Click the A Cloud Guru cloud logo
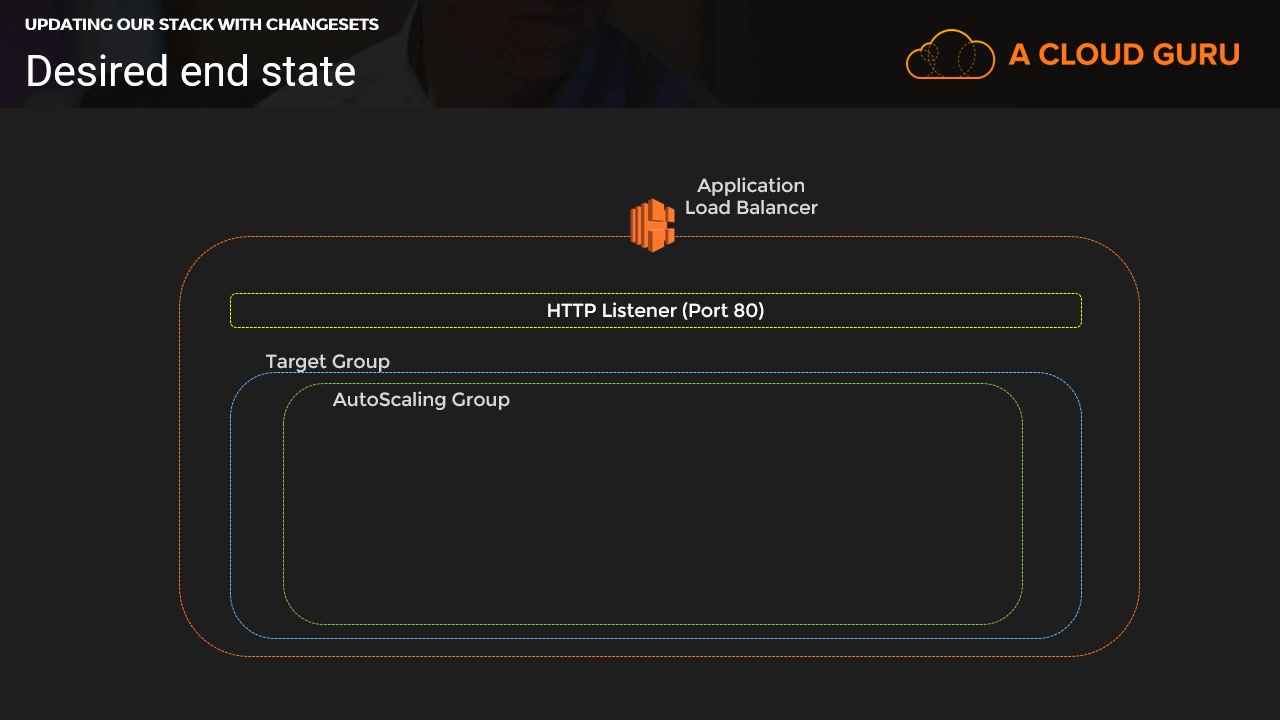The width and height of the screenshot is (1280, 720). 950,55
